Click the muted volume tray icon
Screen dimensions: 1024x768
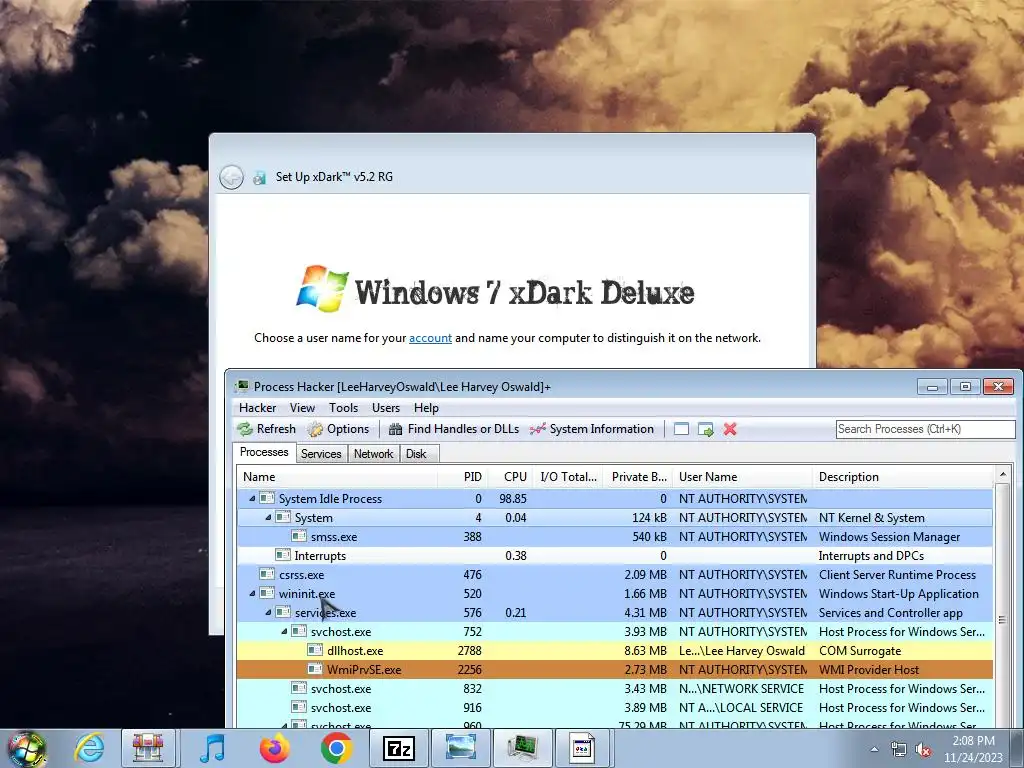click(x=923, y=750)
